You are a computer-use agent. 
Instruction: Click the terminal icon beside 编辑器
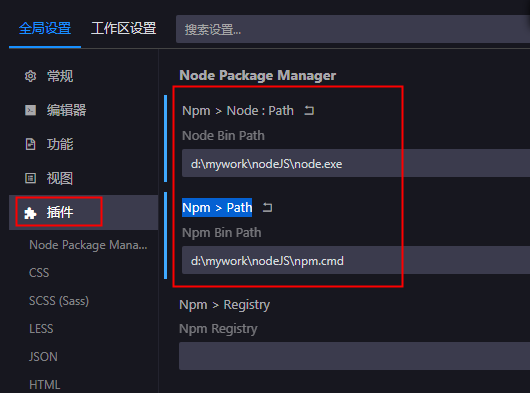(x=30, y=110)
